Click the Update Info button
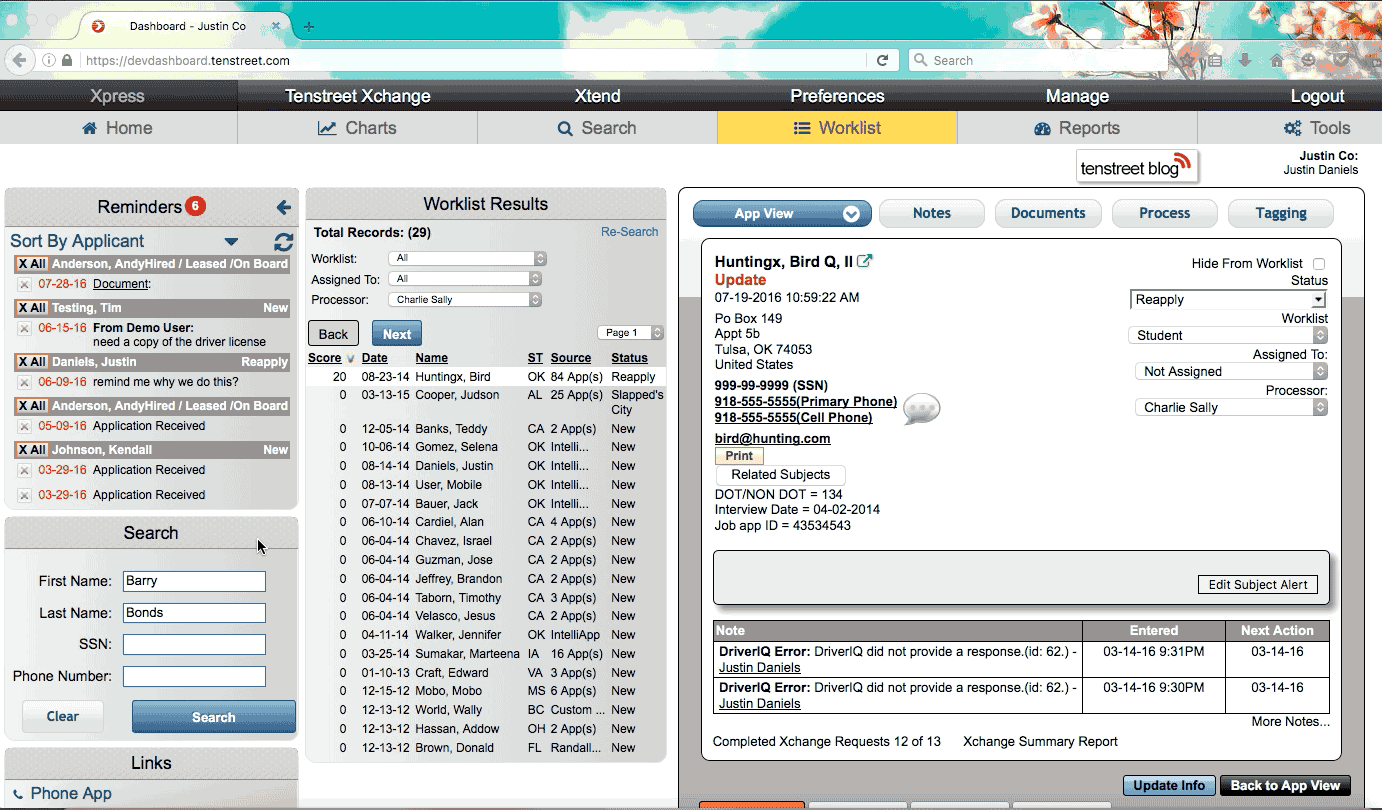This screenshot has height=810, width=1382. click(1169, 785)
